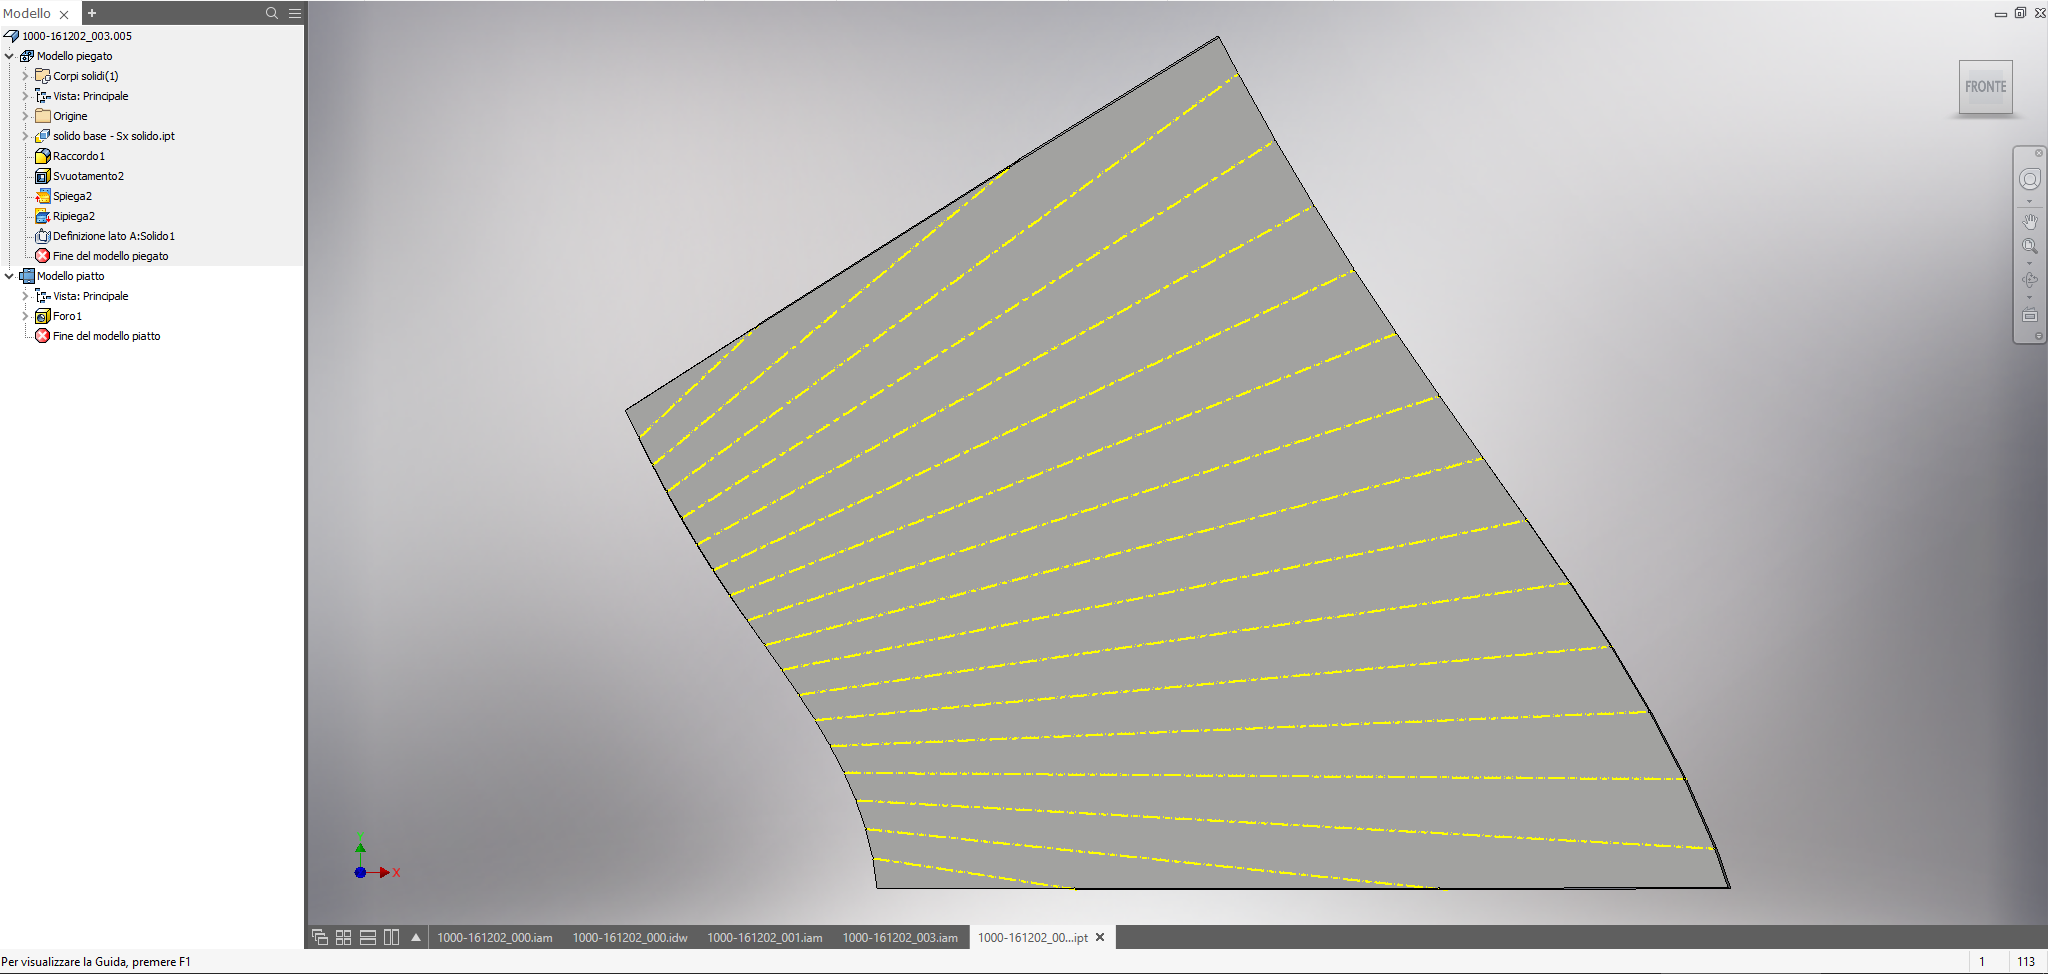Add a new browser panel with plus button
Screen dimensions: 2048x974
(92, 13)
